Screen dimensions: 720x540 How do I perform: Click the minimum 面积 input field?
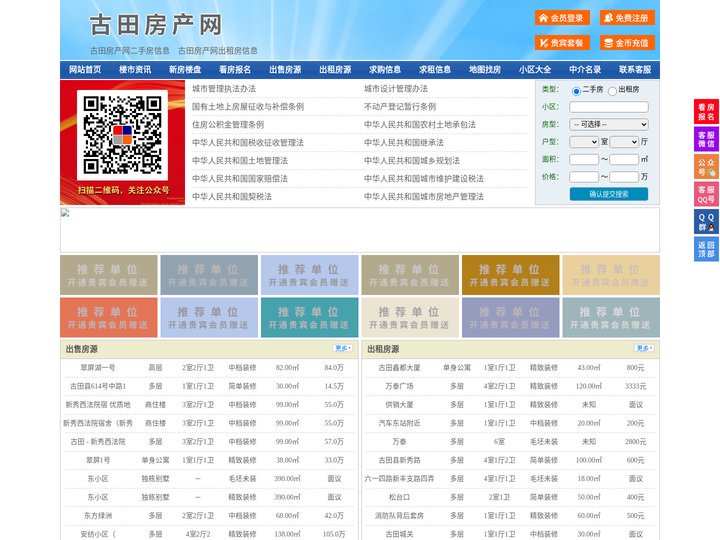tap(584, 159)
